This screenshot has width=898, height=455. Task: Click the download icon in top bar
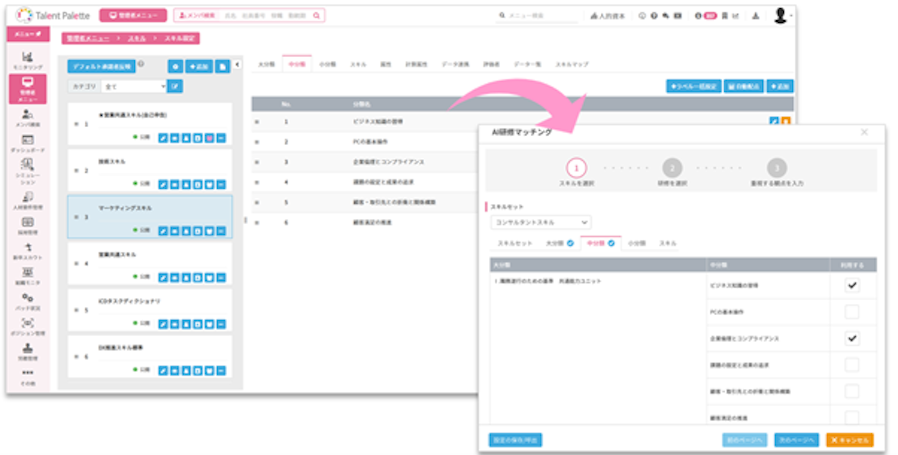tap(755, 15)
